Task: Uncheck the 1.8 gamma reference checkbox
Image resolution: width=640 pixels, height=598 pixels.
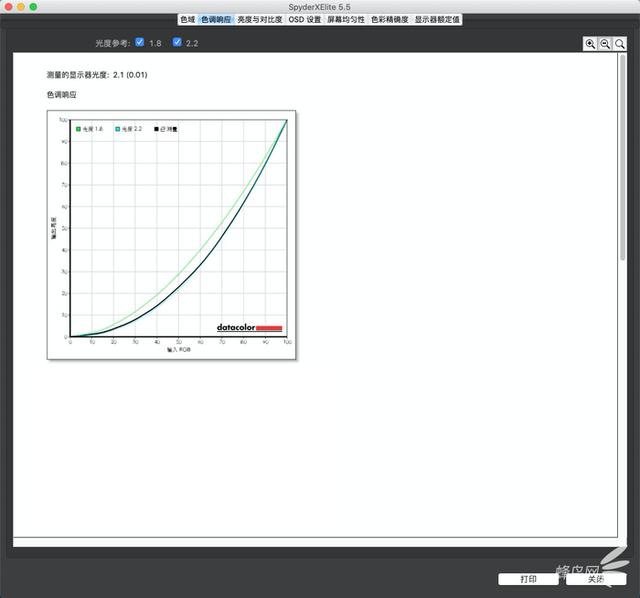Action: coord(140,42)
